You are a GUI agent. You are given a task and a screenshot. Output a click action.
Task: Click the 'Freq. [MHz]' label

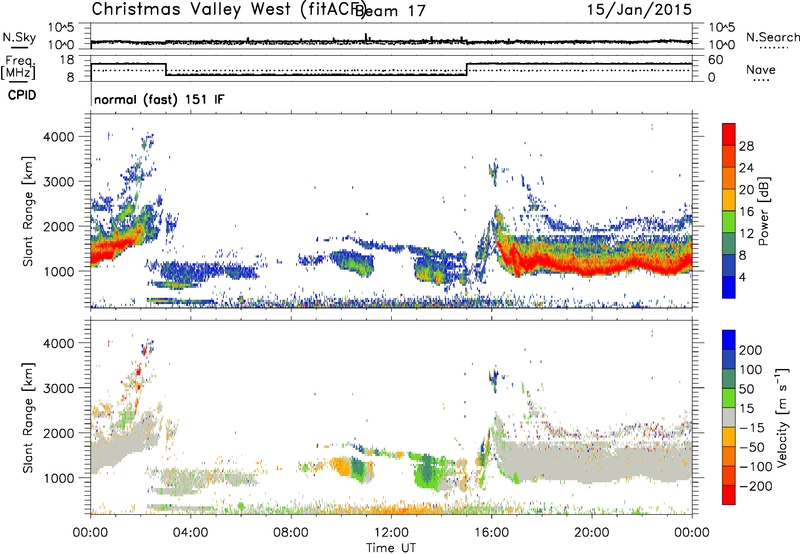coord(18,67)
